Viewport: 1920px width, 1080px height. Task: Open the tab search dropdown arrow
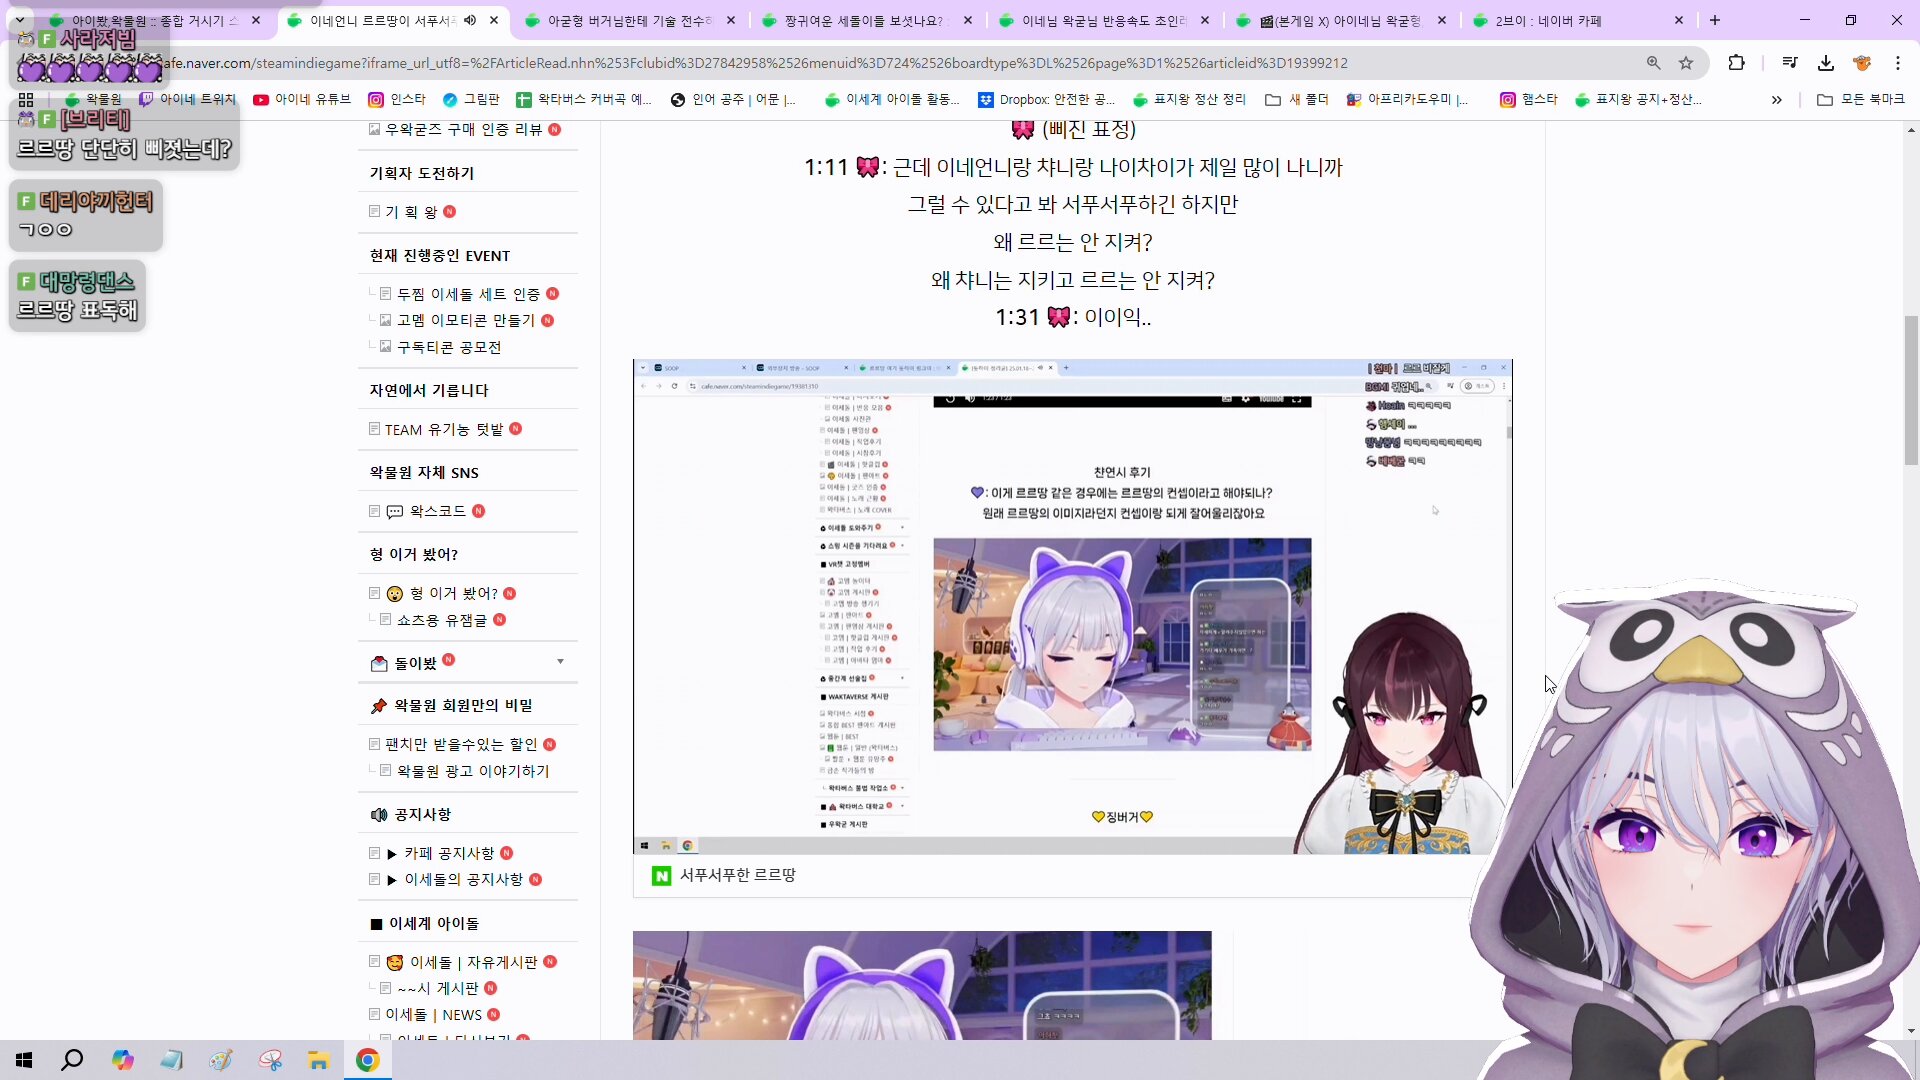click(19, 20)
